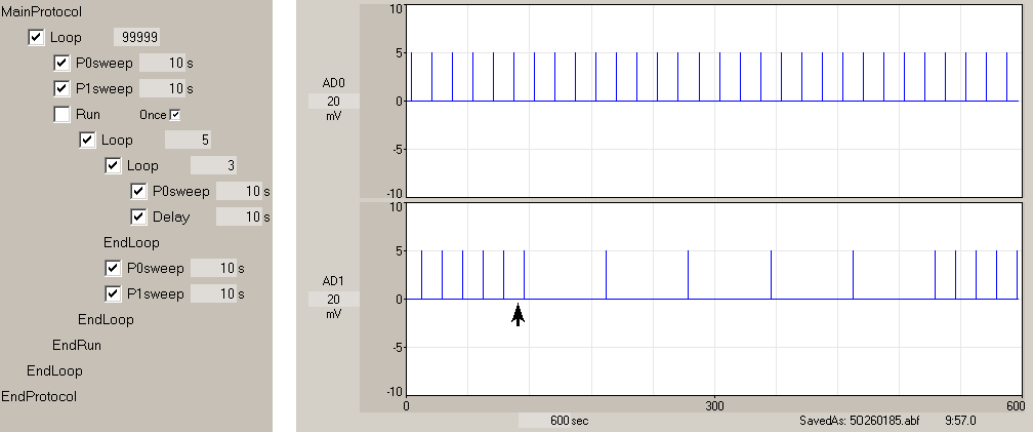
Task: Edit the AD0 20 mV scale field
Action: pyautogui.click(x=334, y=101)
